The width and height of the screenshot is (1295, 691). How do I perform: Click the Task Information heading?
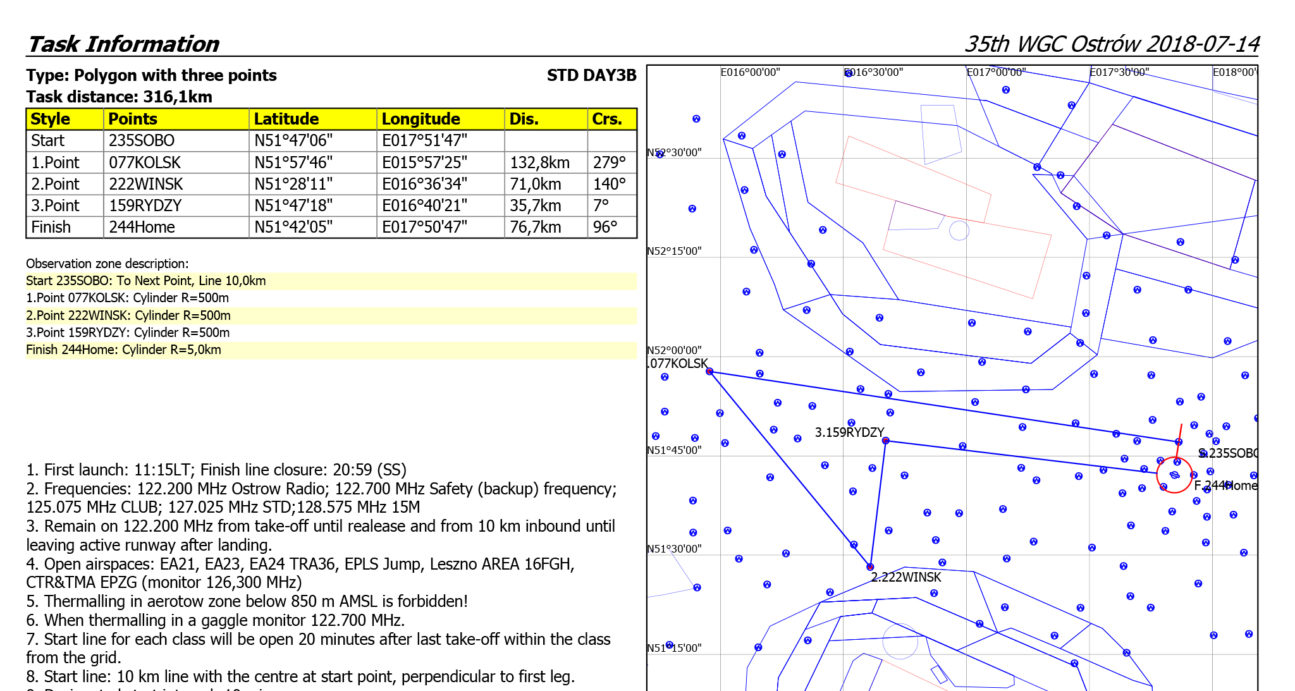[x=122, y=44]
